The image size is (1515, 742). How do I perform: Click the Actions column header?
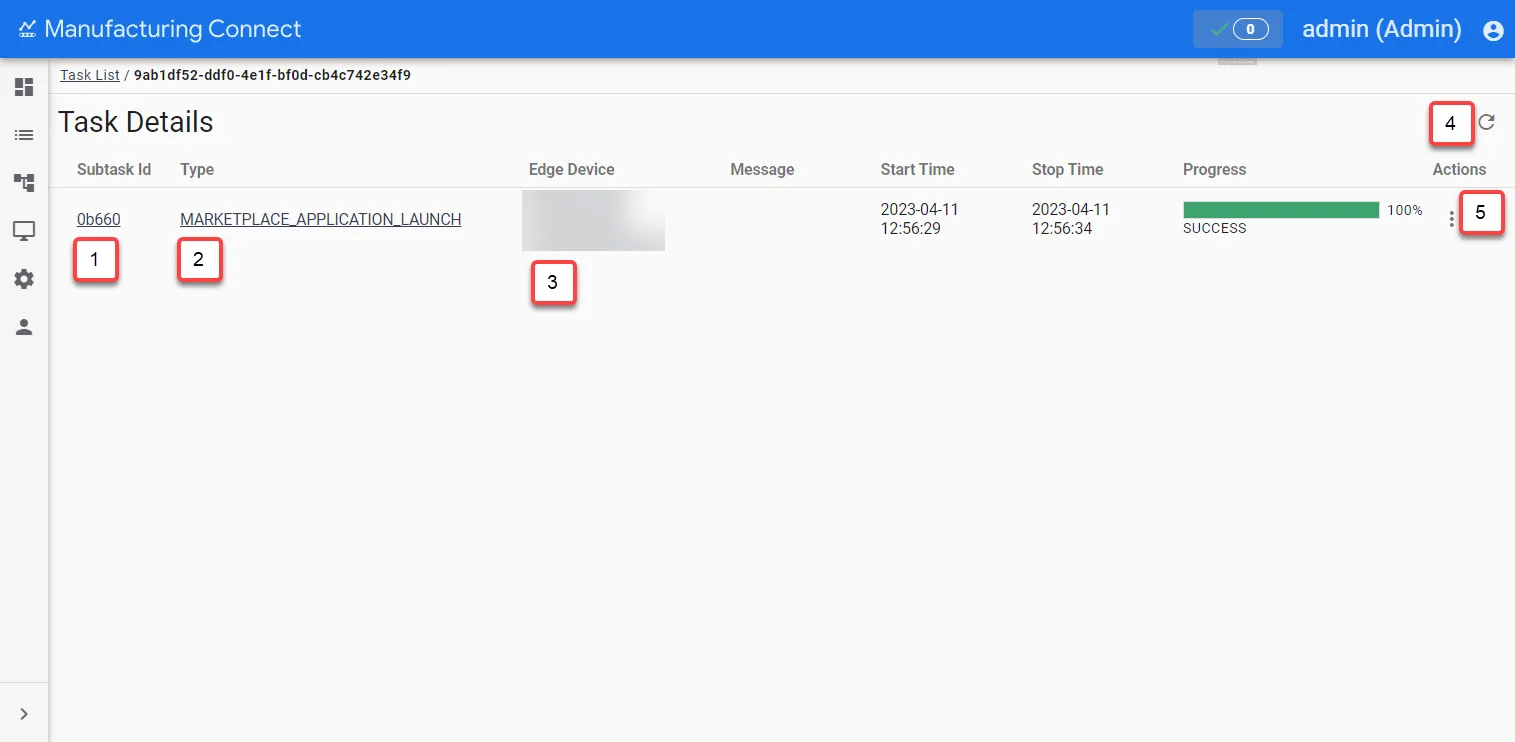pos(1459,169)
